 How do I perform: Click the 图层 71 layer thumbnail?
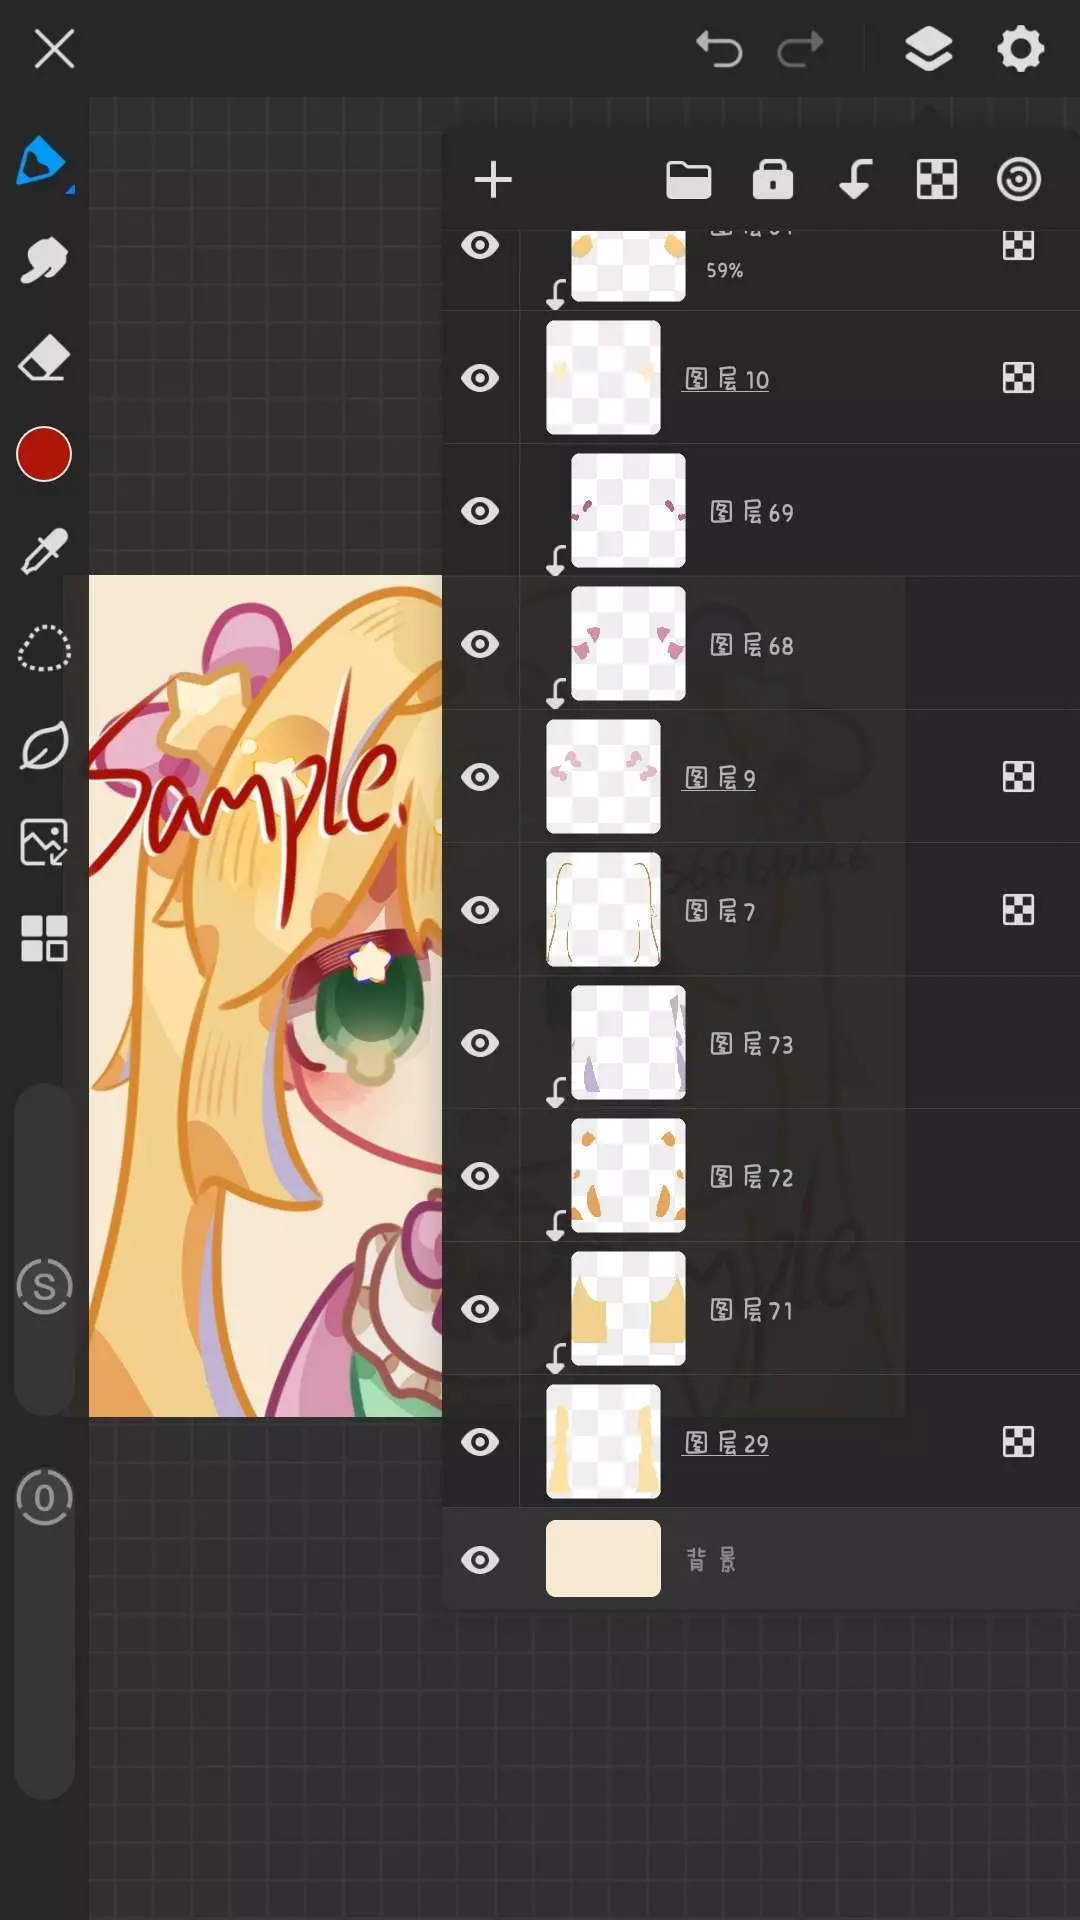628,1309
